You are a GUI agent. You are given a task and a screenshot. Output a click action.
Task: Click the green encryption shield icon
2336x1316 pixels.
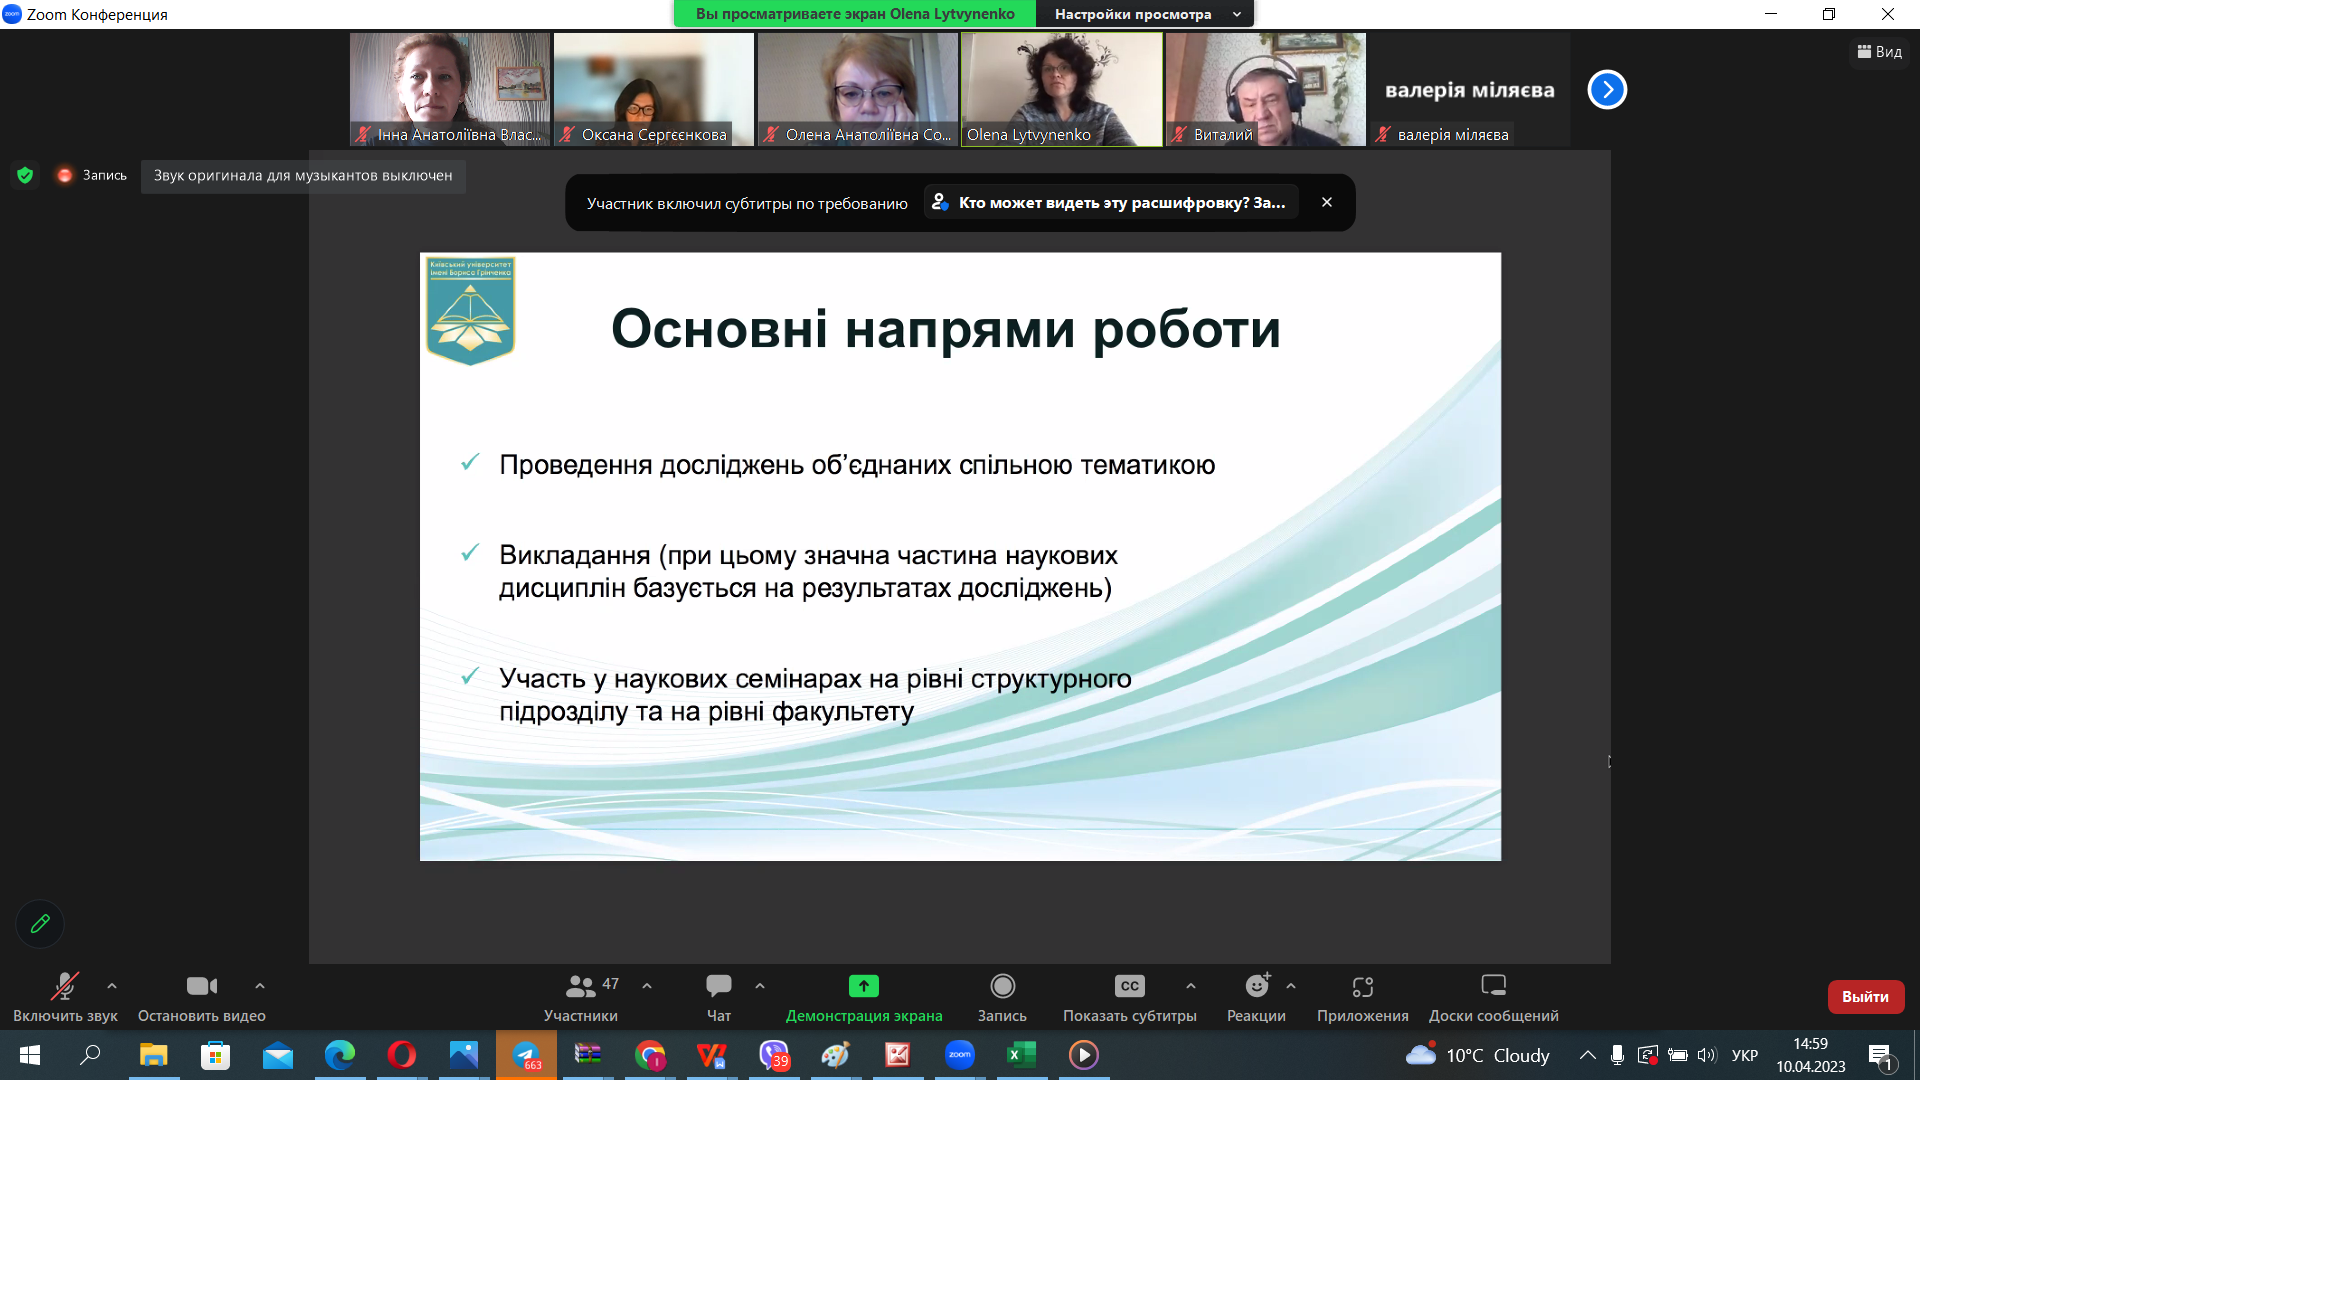click(x=26, y=175)
